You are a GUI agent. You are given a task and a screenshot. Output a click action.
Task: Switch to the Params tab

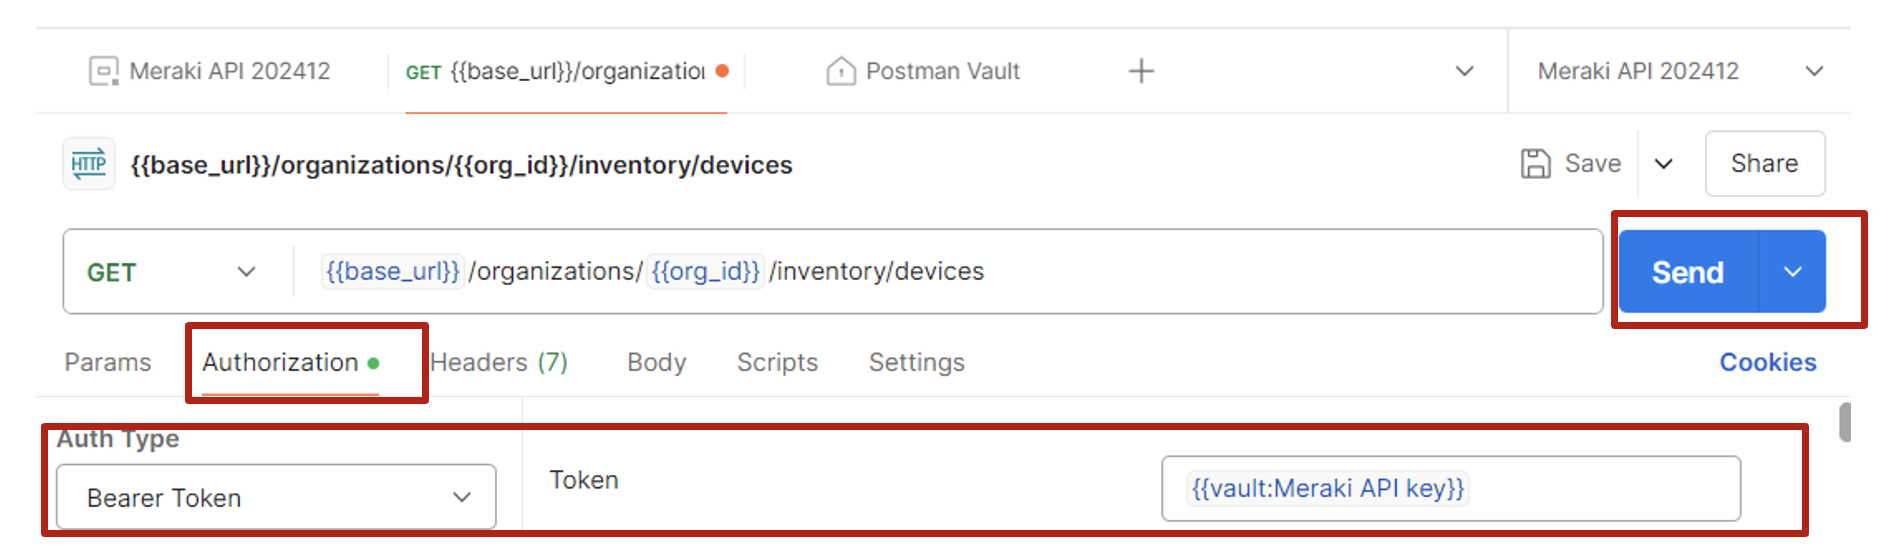click(108, 362)
